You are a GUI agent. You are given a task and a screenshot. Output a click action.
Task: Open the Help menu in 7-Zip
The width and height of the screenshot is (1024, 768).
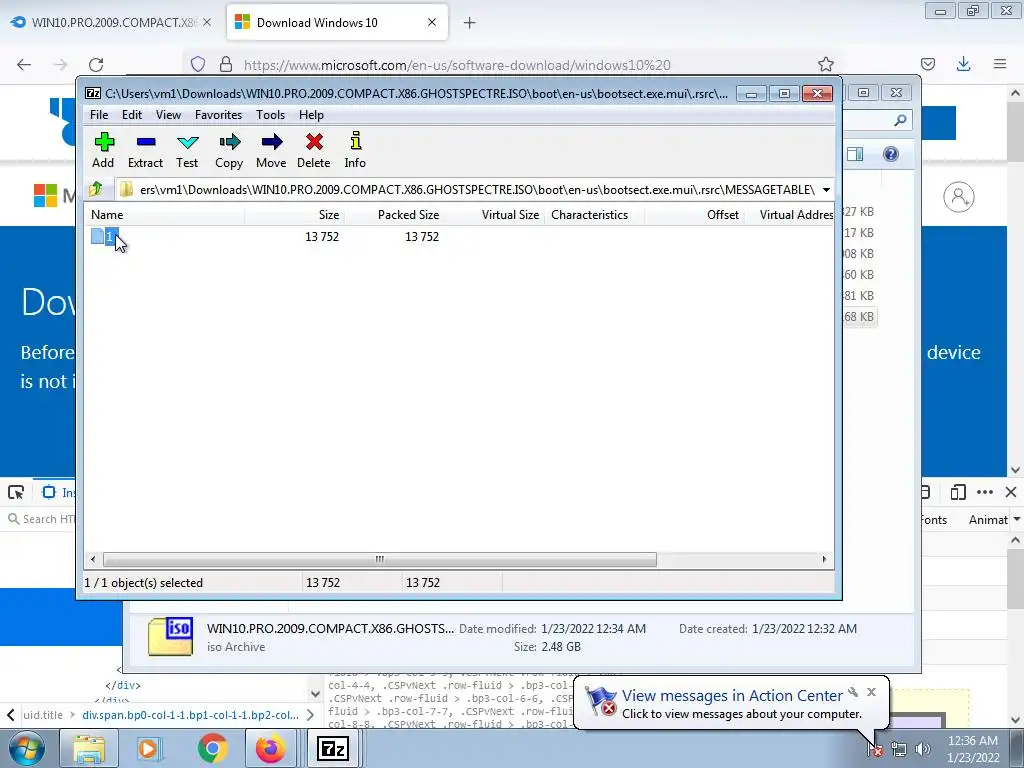[312, 115]
